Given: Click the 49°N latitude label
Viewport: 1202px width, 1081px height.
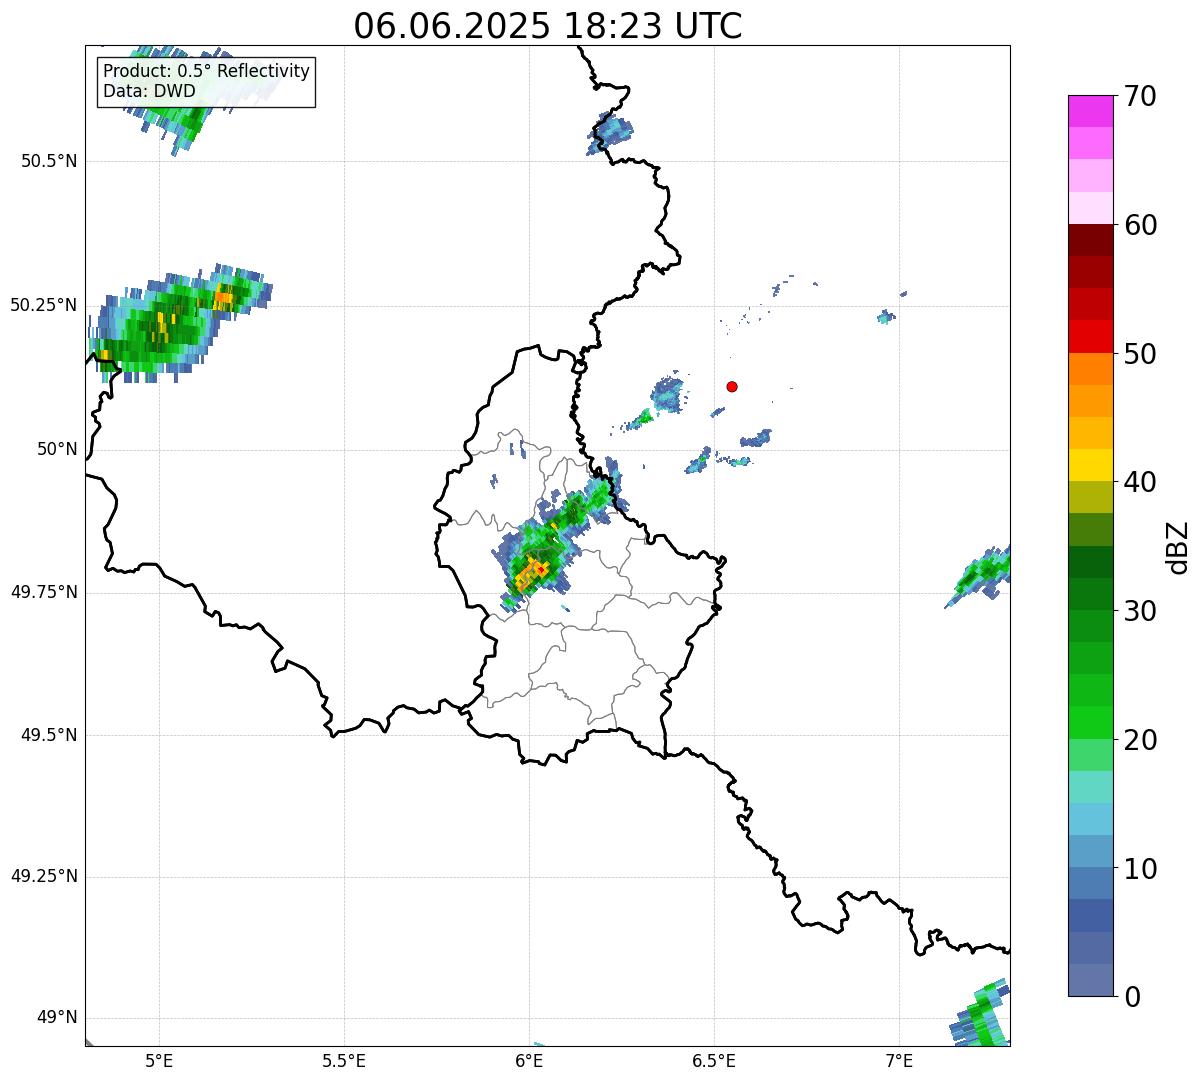Looking at the screenshot, I should coord(57,1017).
